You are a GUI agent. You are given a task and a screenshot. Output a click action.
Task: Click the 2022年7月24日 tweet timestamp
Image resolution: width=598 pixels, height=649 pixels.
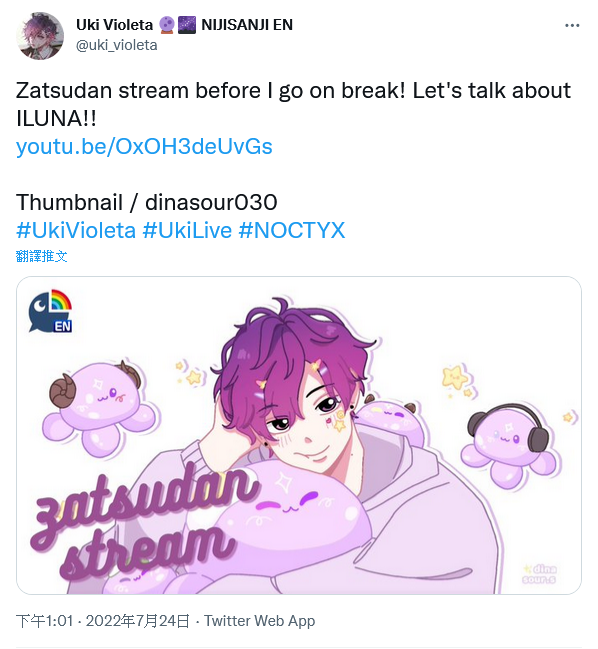click(138, 621)
